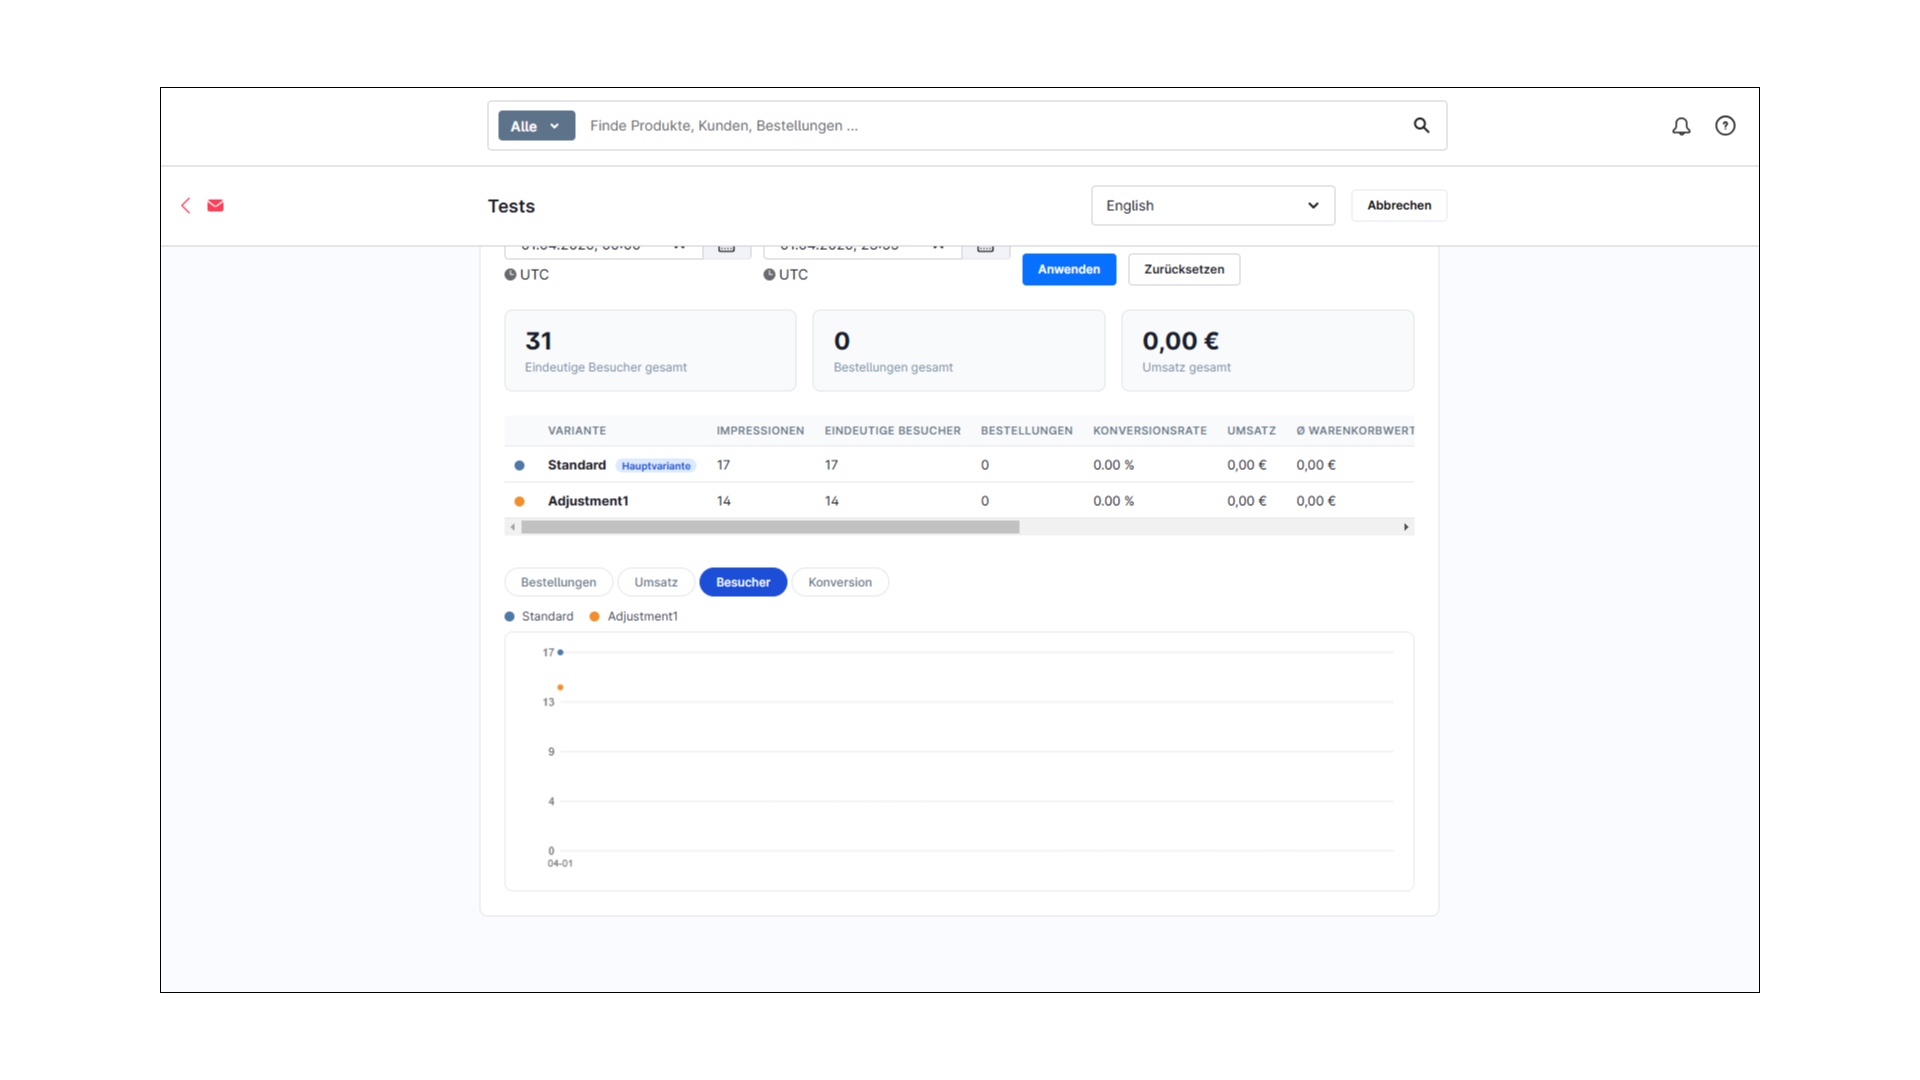Use the stepper arrows on the start date field
Screen dimensions: 1920x1080
click(x=681, y=245)
